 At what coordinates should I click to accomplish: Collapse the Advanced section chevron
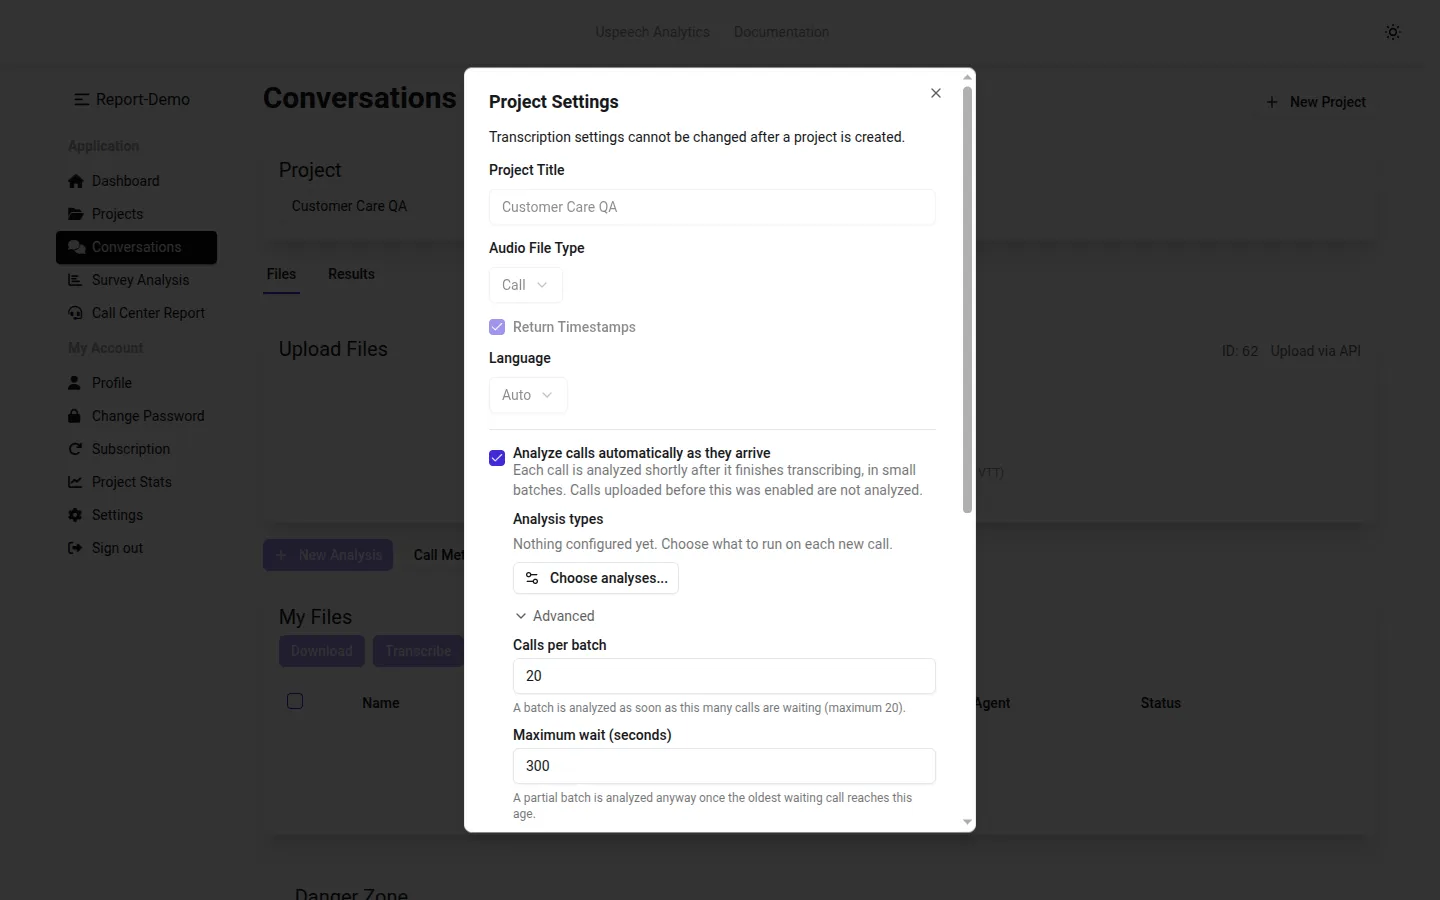pyautogui.click(x=521, y=616)
